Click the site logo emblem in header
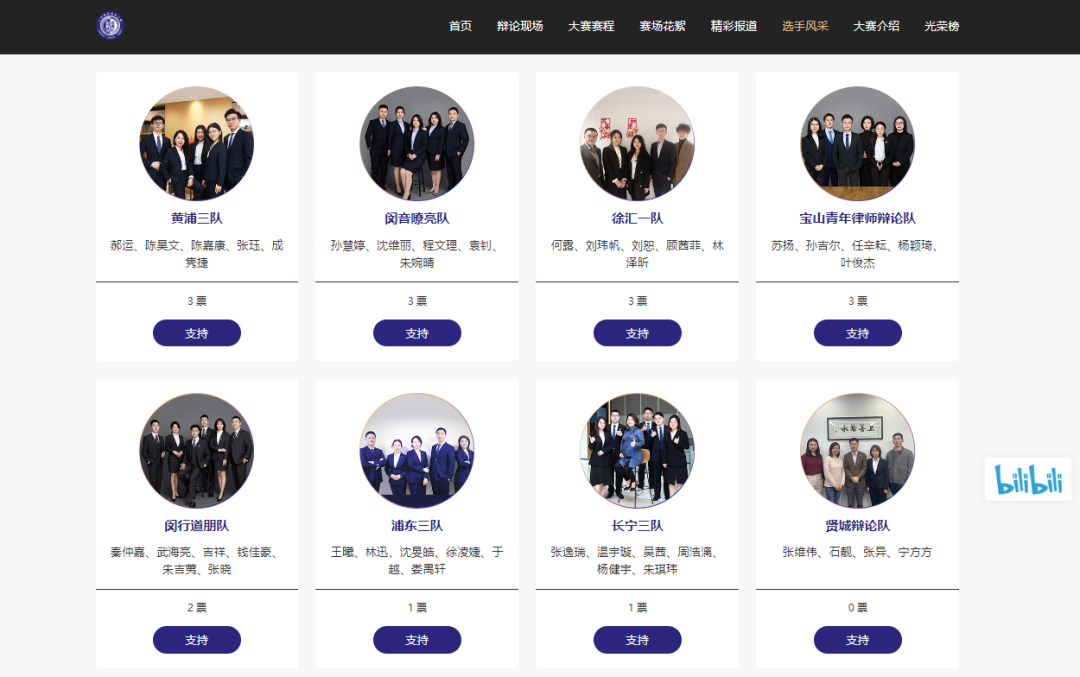Screen dimensions: 1080x677 [110, 26]
